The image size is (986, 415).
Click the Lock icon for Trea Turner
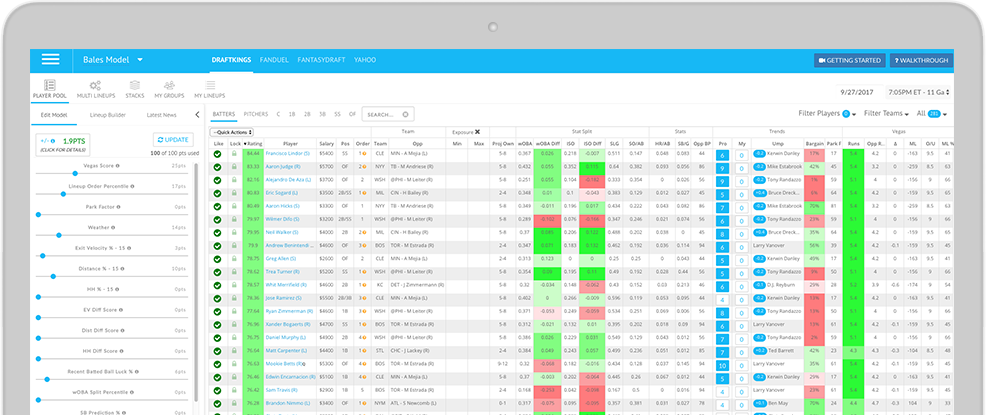(x=235, y=272)
